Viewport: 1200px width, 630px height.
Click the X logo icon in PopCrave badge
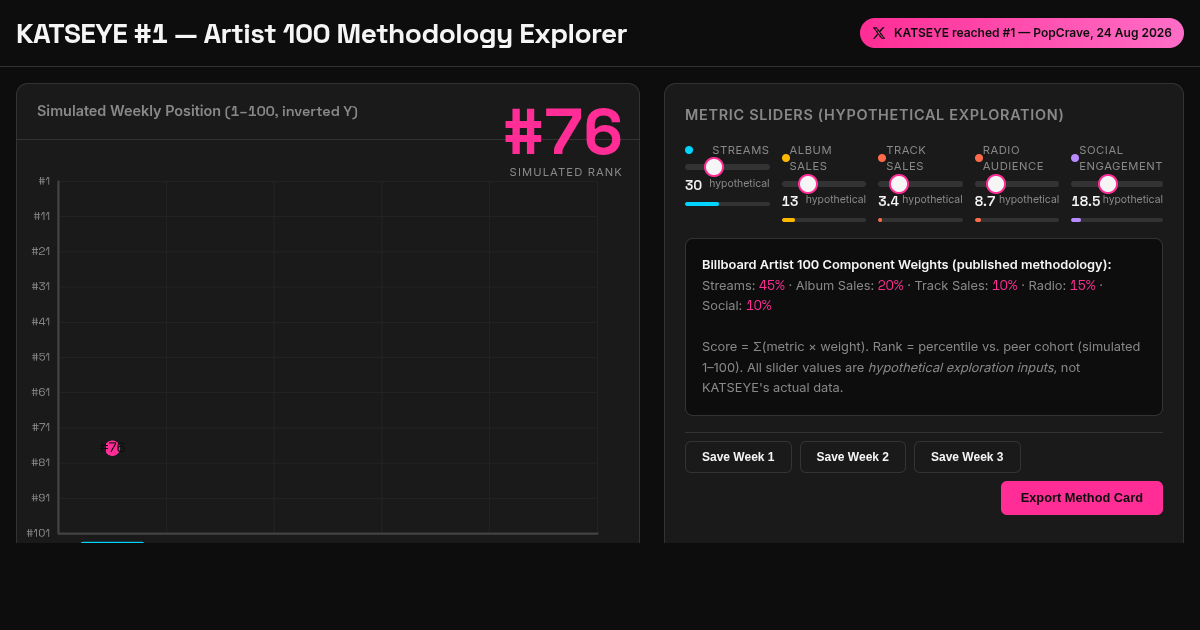[878, 33]
